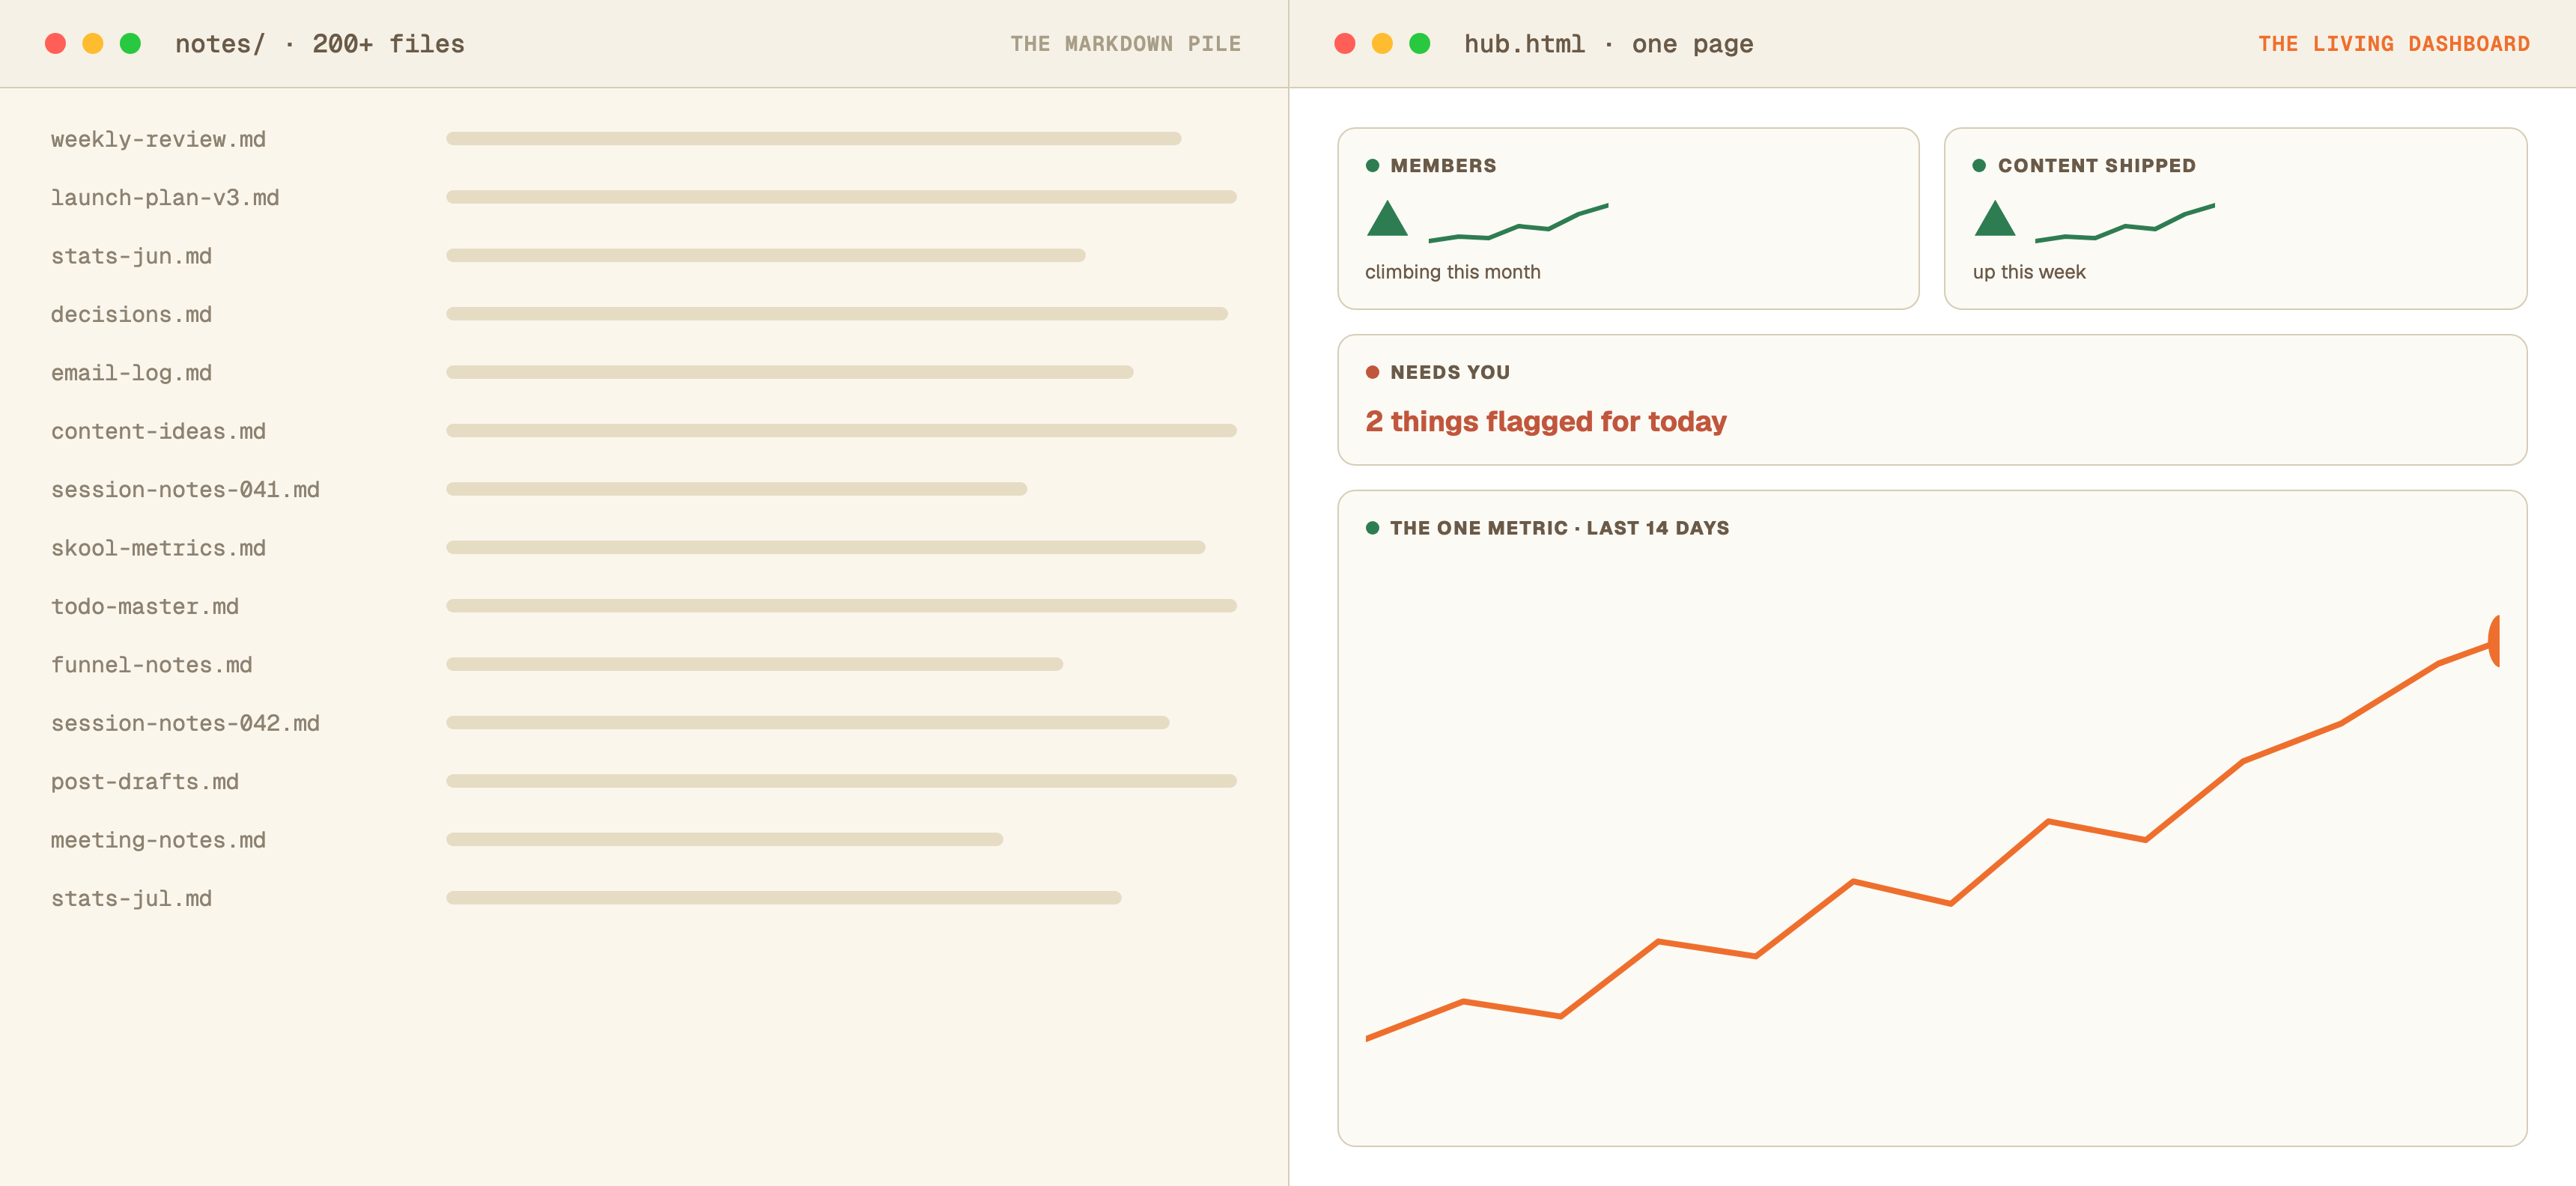The width and height of the screenshot is (2576, 1186).
Task: Click the 'THE LIVING DASHBOARD' label
Action: (x=2393, y=44)
